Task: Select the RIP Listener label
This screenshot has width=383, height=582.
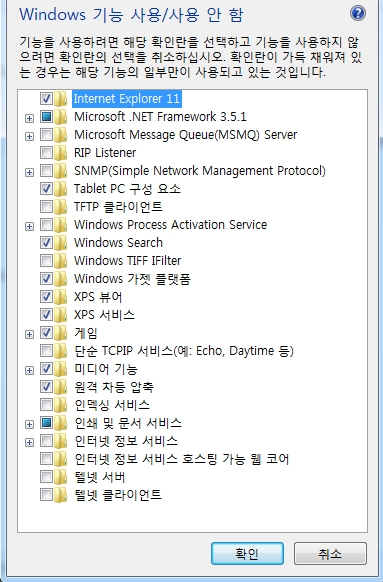Action: click(x=105, y=153)
